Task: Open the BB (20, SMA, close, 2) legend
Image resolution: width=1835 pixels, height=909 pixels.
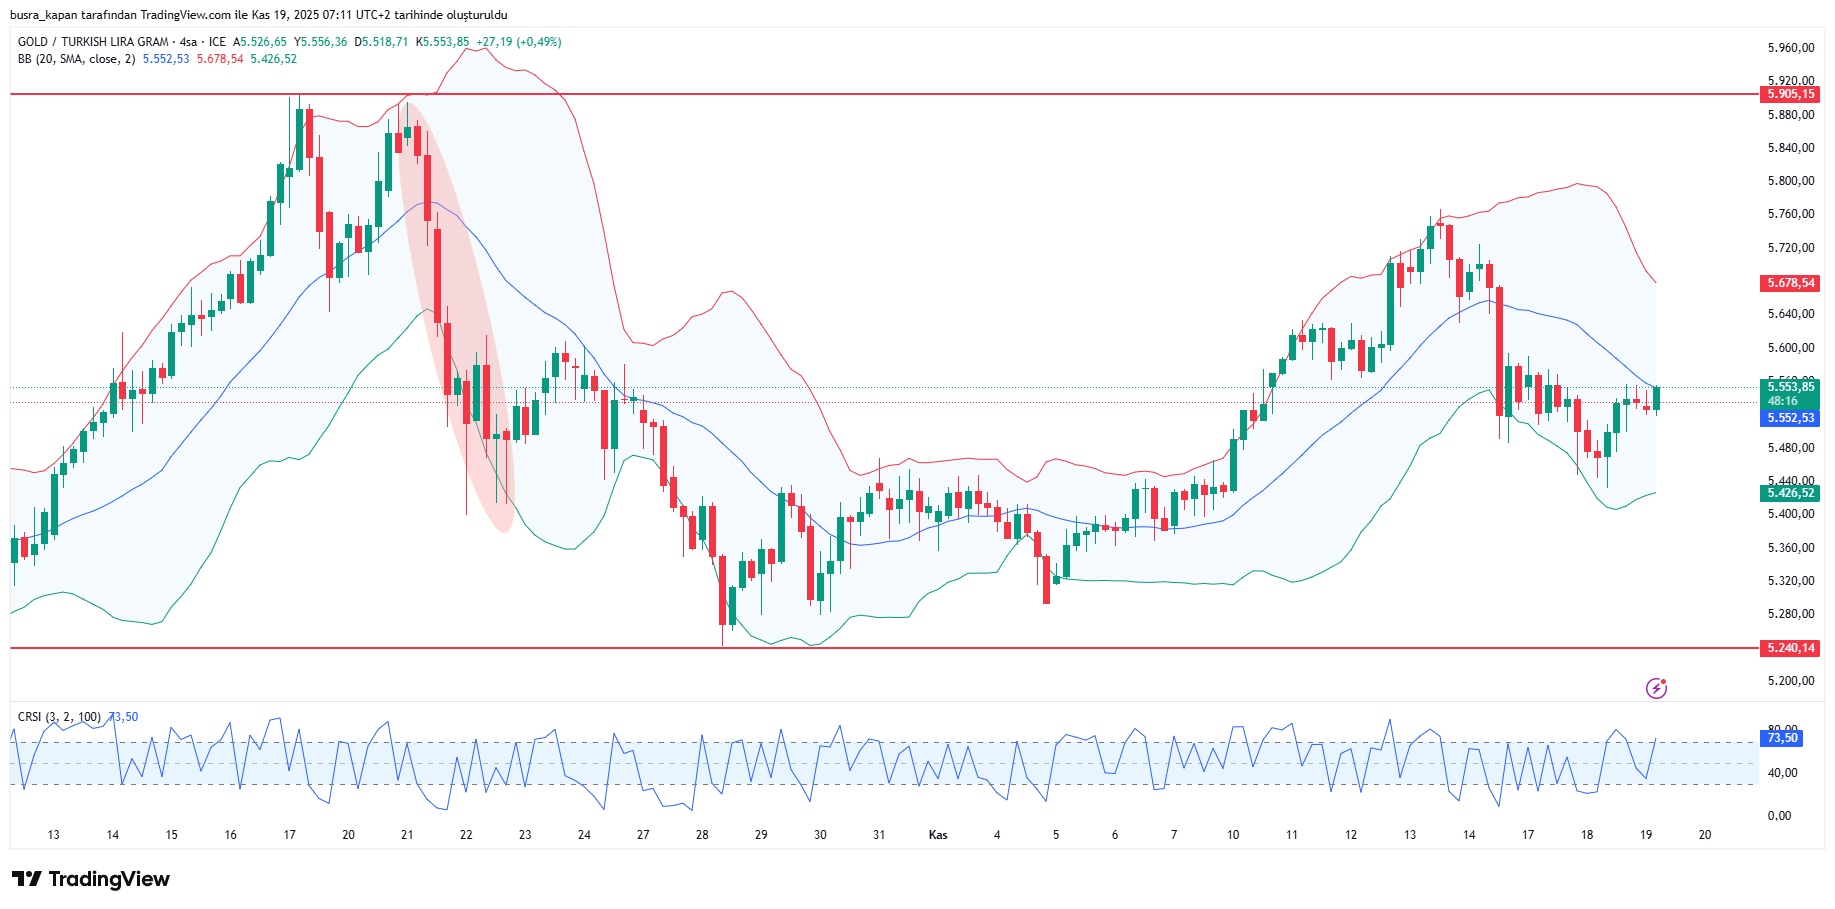Action: click(x=76, y=59)
